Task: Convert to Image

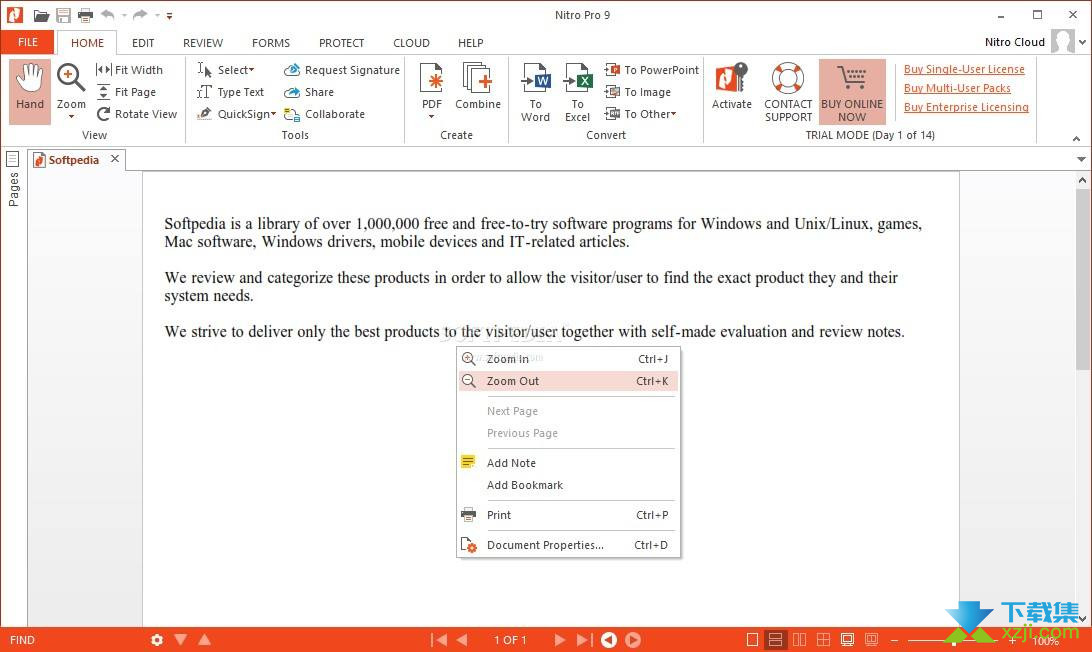Action: pyautogui.click(x=638, y=92)
